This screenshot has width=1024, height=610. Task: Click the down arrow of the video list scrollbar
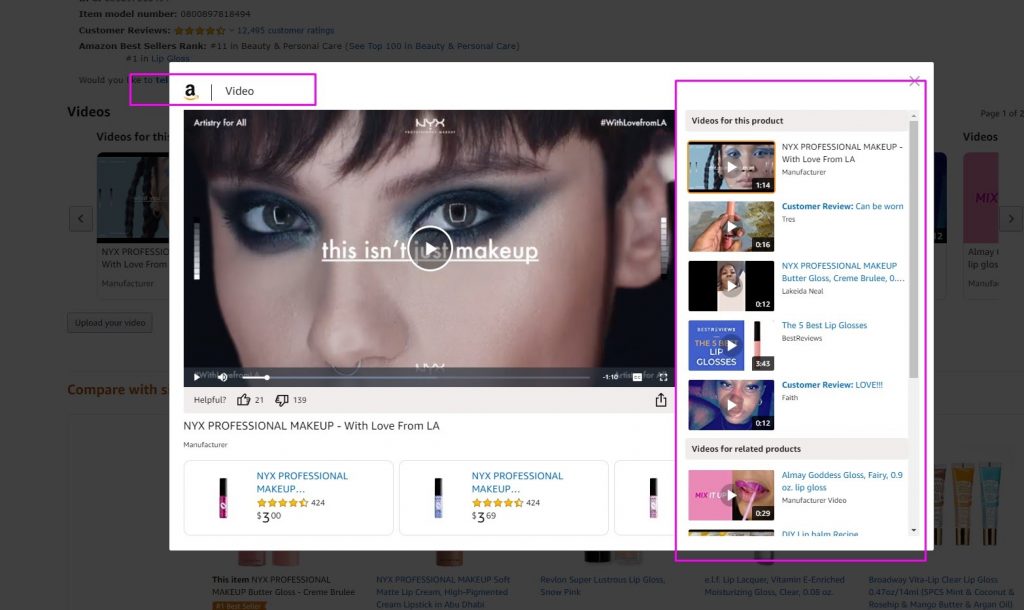[914, 530]
